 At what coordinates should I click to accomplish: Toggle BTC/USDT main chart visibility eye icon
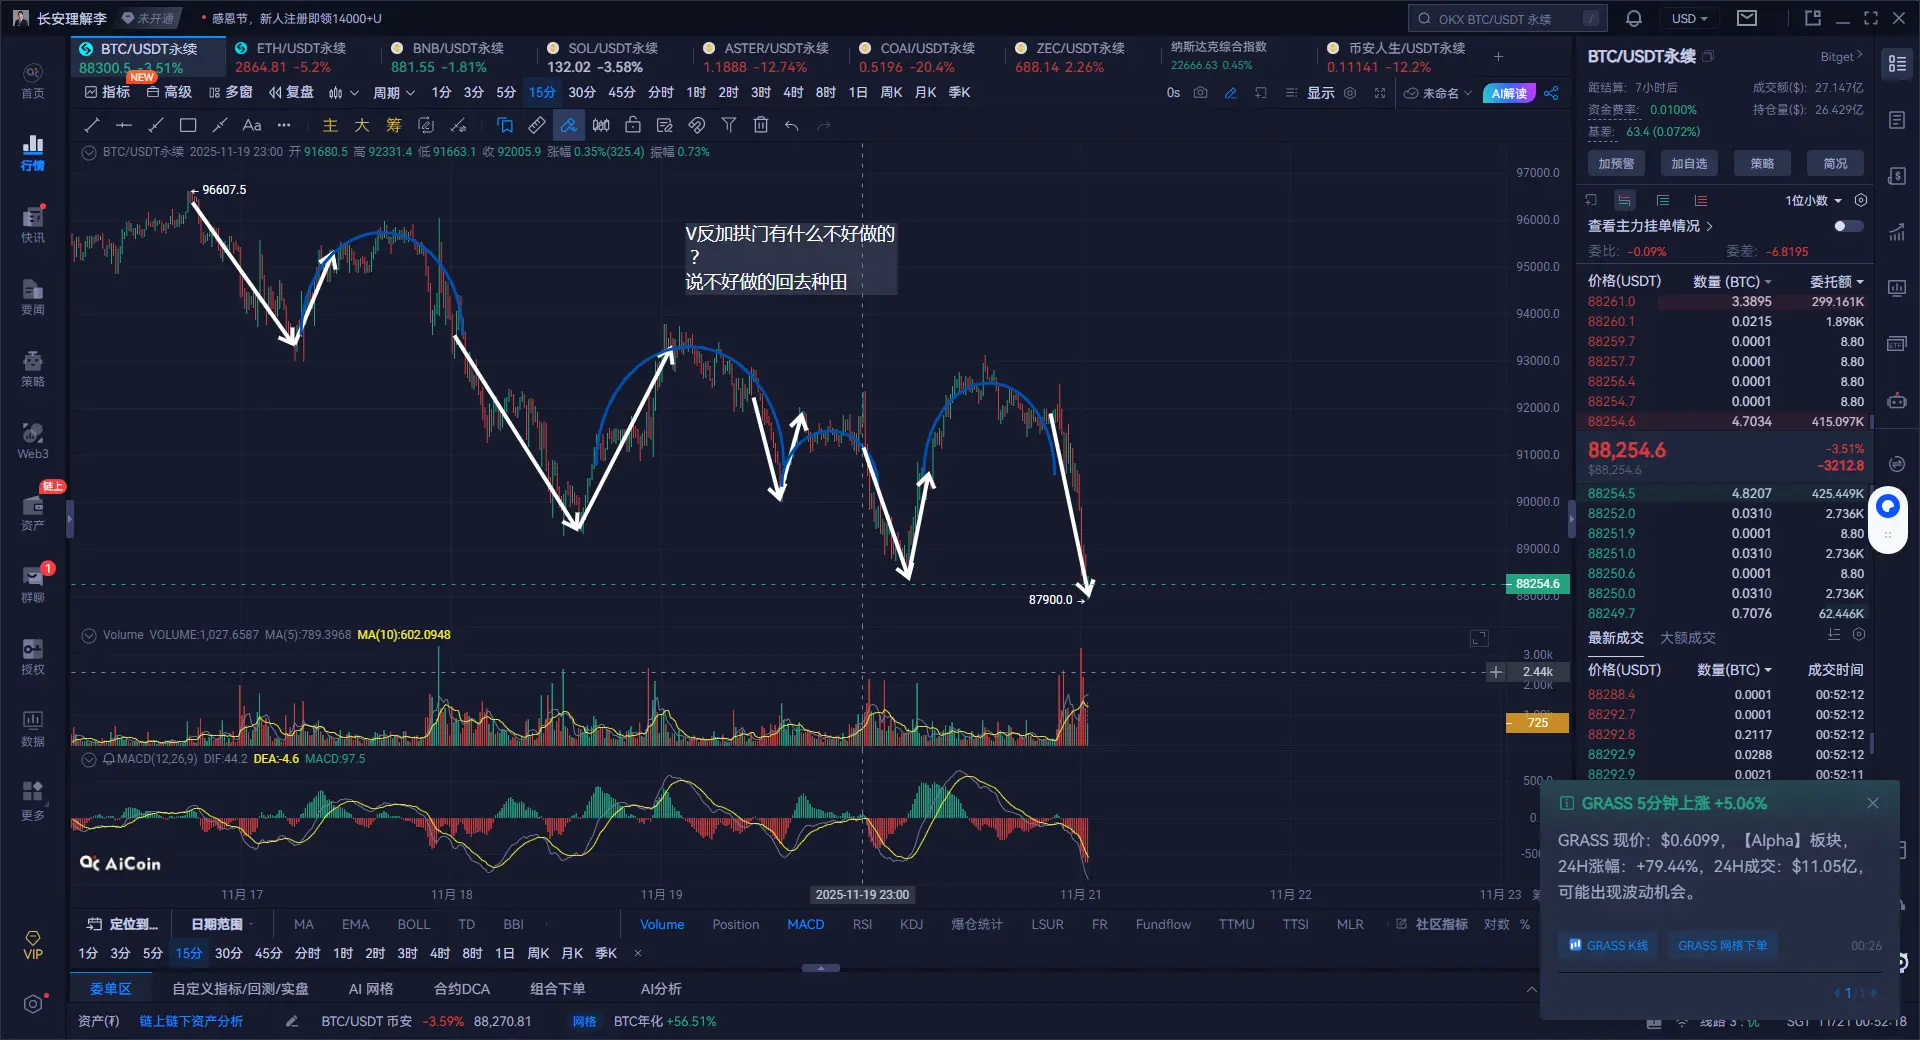(x=89, y=152)
